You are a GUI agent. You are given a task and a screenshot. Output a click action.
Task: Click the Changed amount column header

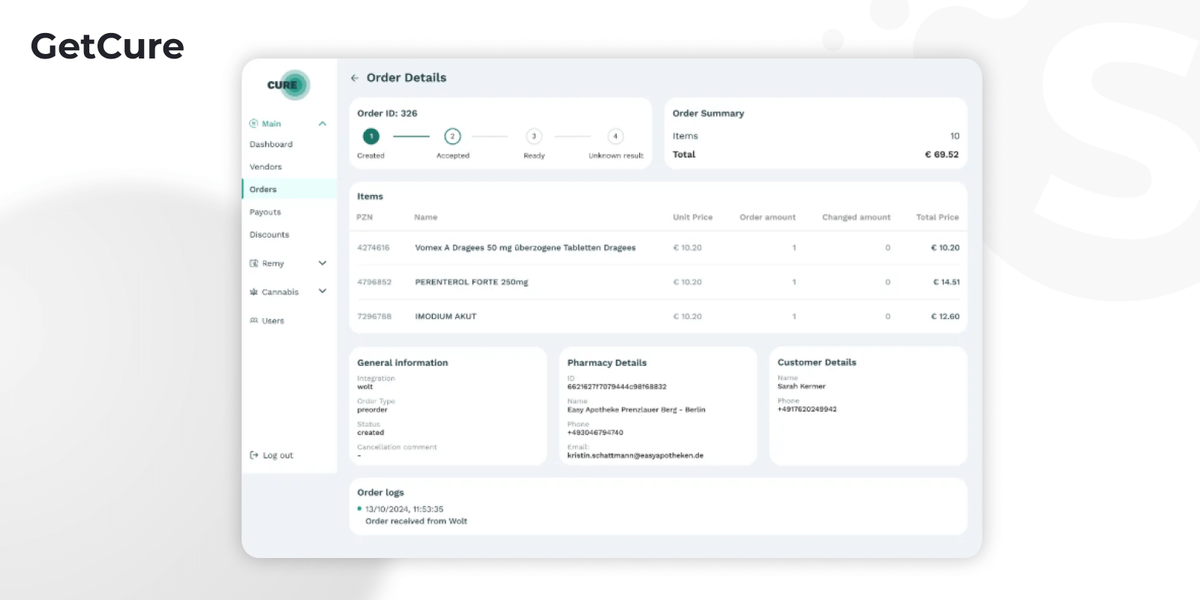[856, 217]
